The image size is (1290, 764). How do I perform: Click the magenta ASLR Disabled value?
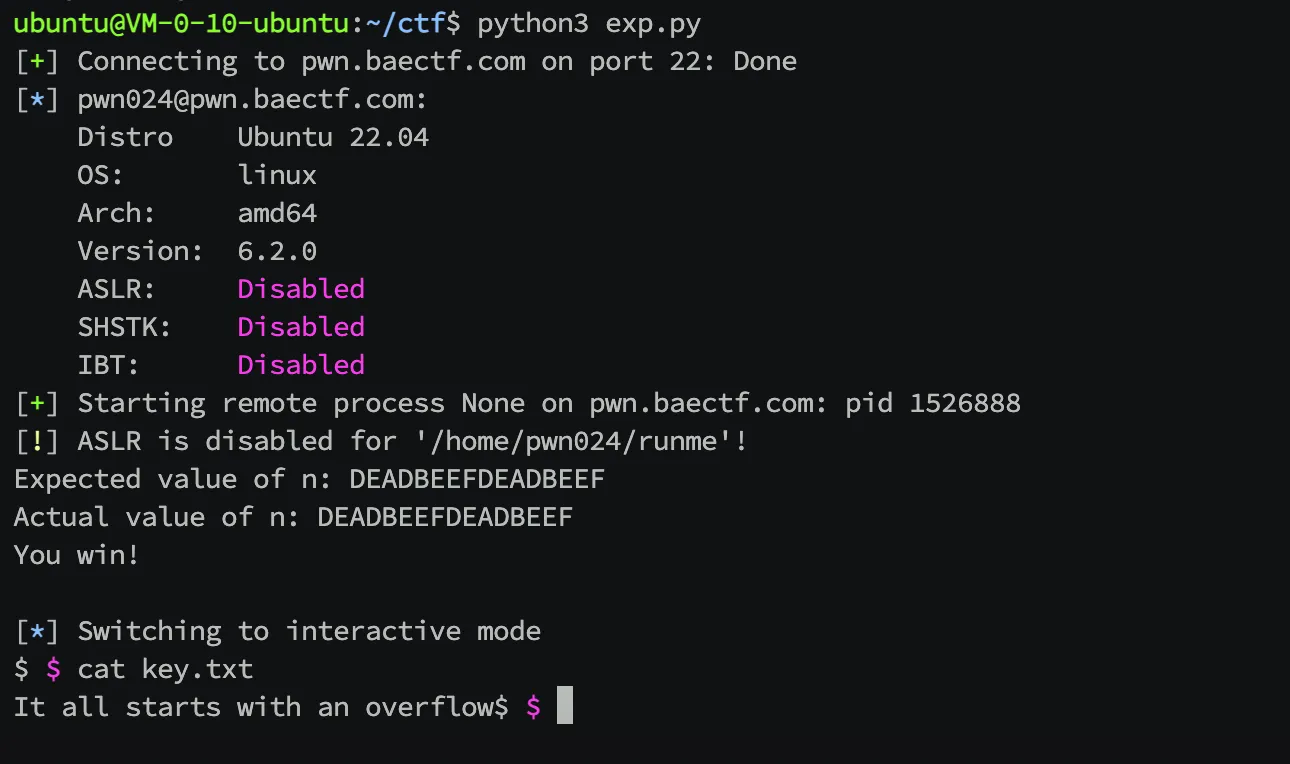pyautogui.click(x=301, y=289)
